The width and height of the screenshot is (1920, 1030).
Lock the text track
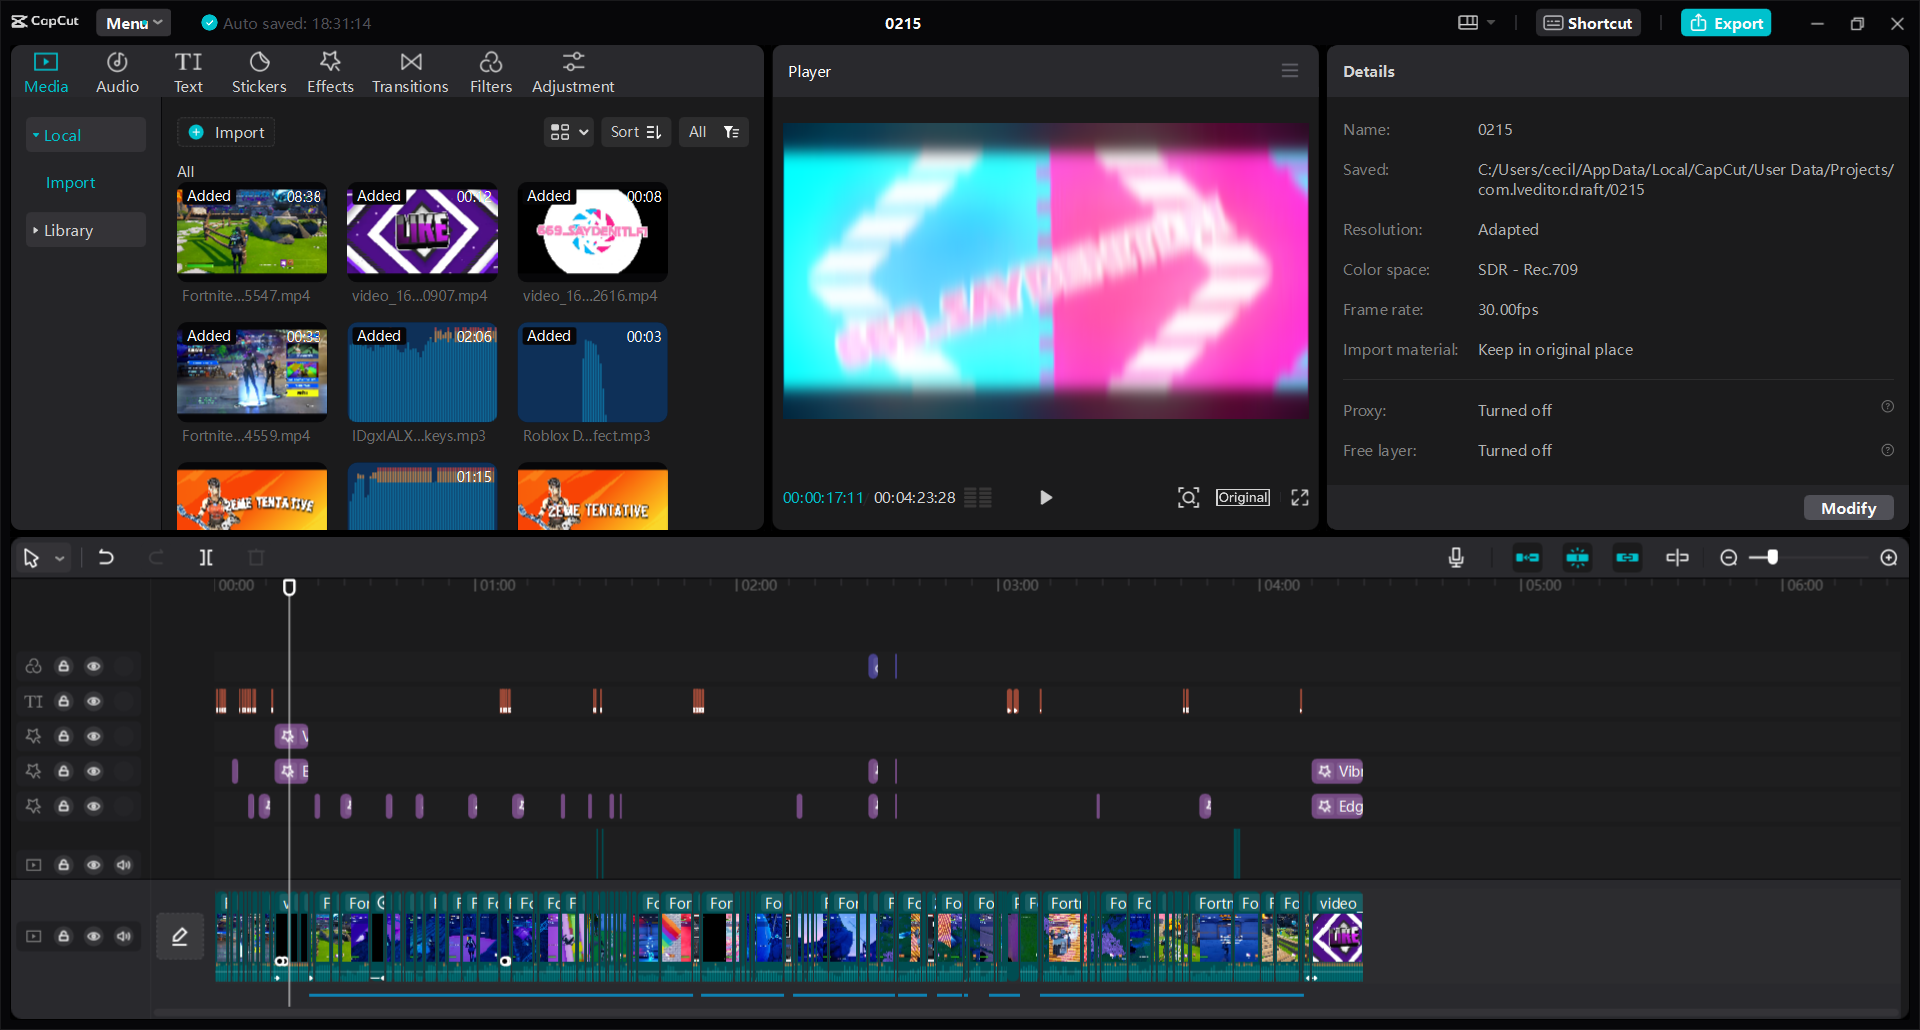click(x=63, y=701)
